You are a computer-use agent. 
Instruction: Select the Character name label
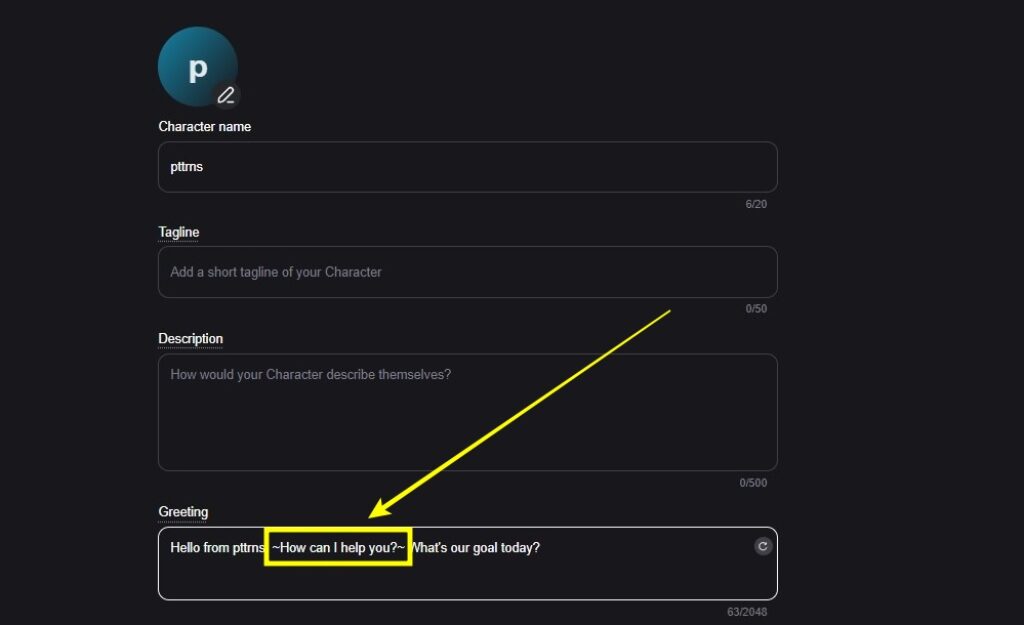204,126
